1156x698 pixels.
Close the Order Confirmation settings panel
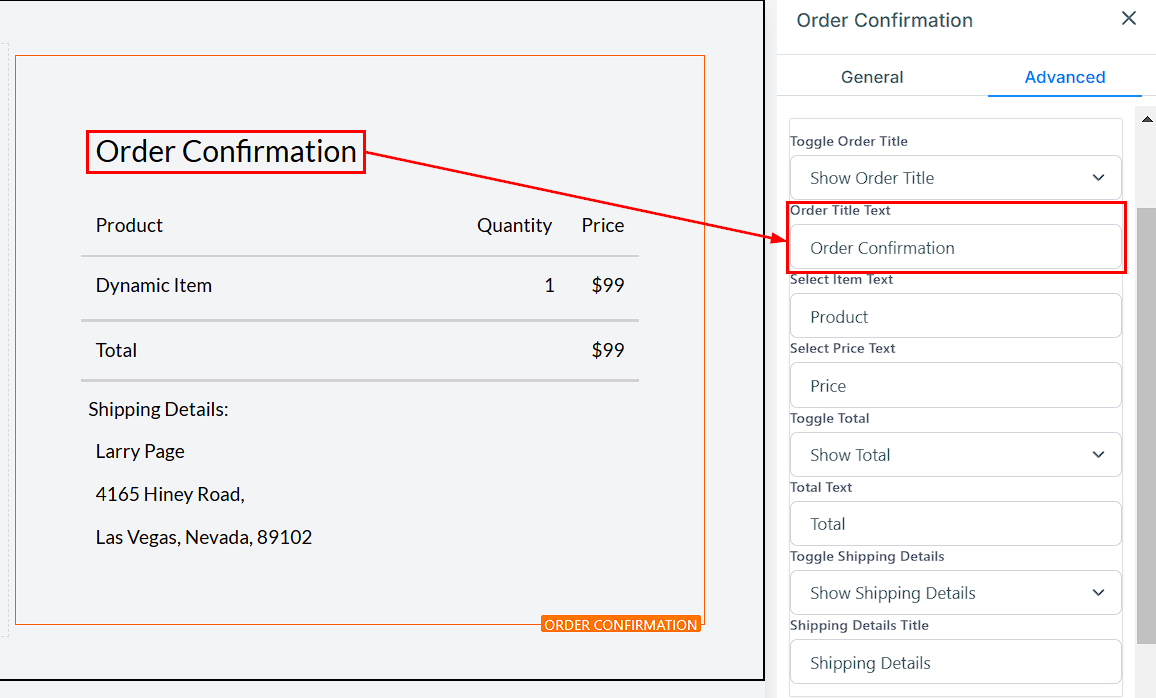(x=1129, y=19)
